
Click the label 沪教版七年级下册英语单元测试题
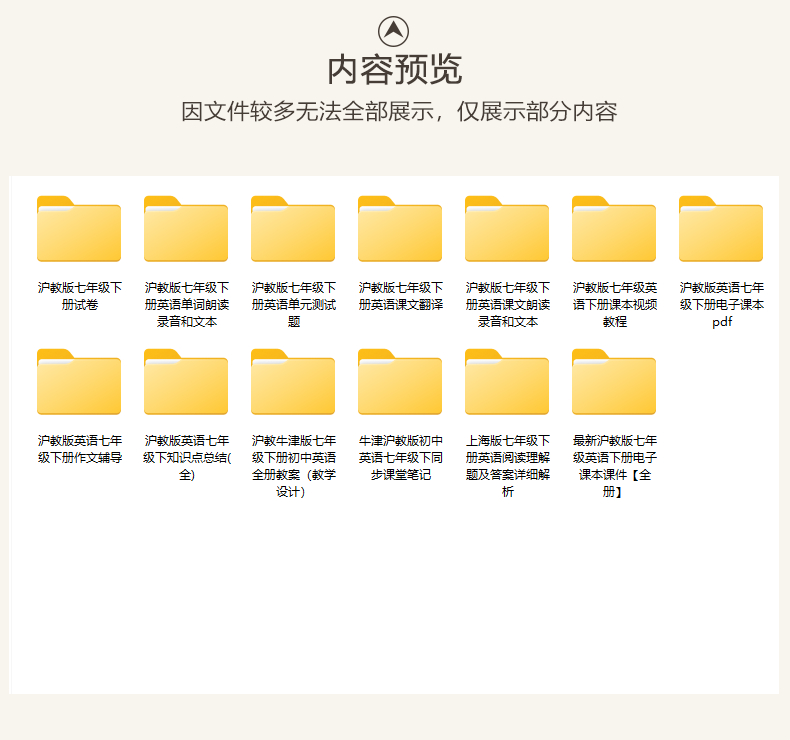294,305
